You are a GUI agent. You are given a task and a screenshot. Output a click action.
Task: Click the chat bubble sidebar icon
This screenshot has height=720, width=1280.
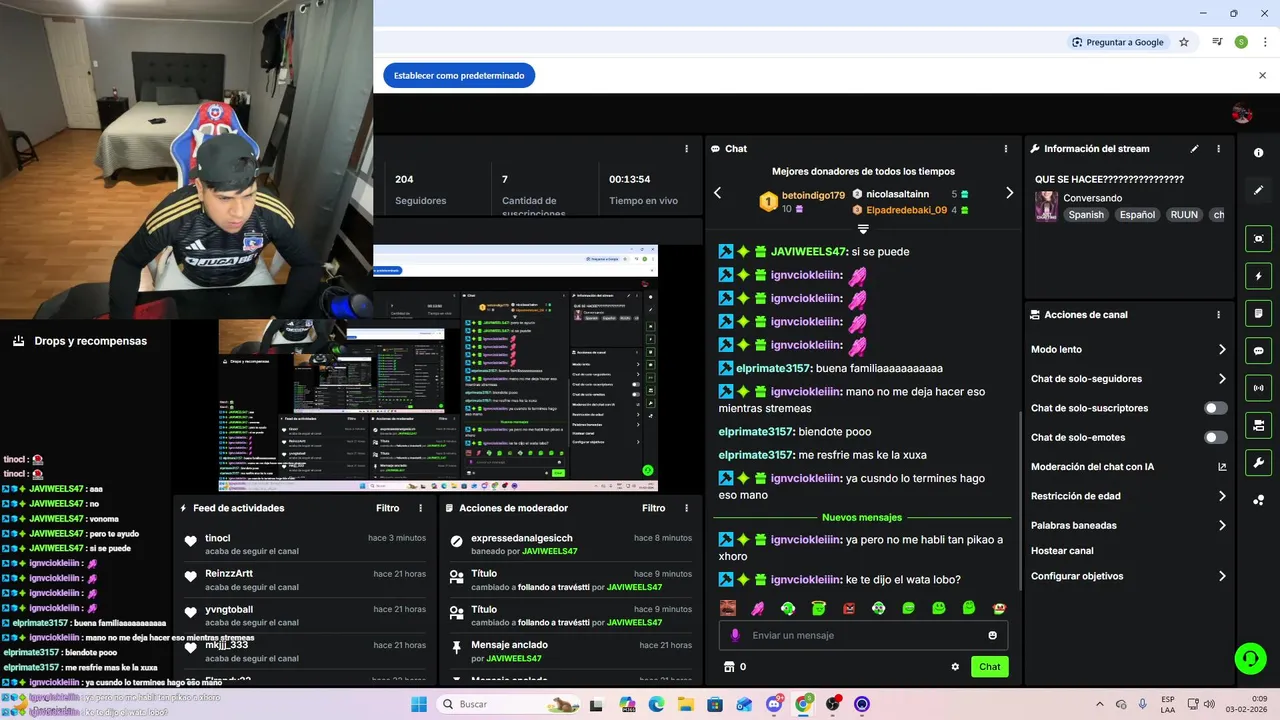tap(1258, 351)
